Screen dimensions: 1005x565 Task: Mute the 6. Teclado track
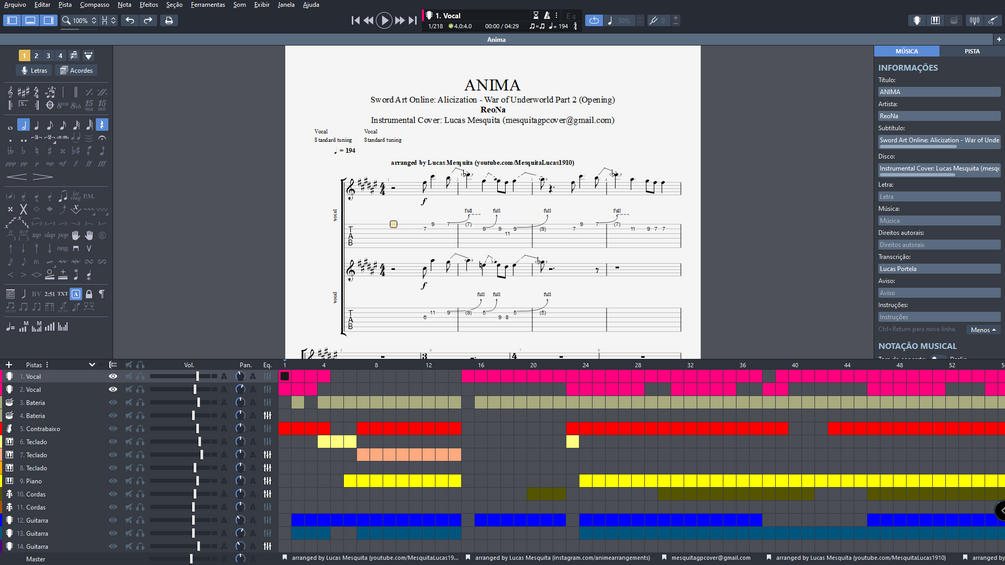click(129, 442)
